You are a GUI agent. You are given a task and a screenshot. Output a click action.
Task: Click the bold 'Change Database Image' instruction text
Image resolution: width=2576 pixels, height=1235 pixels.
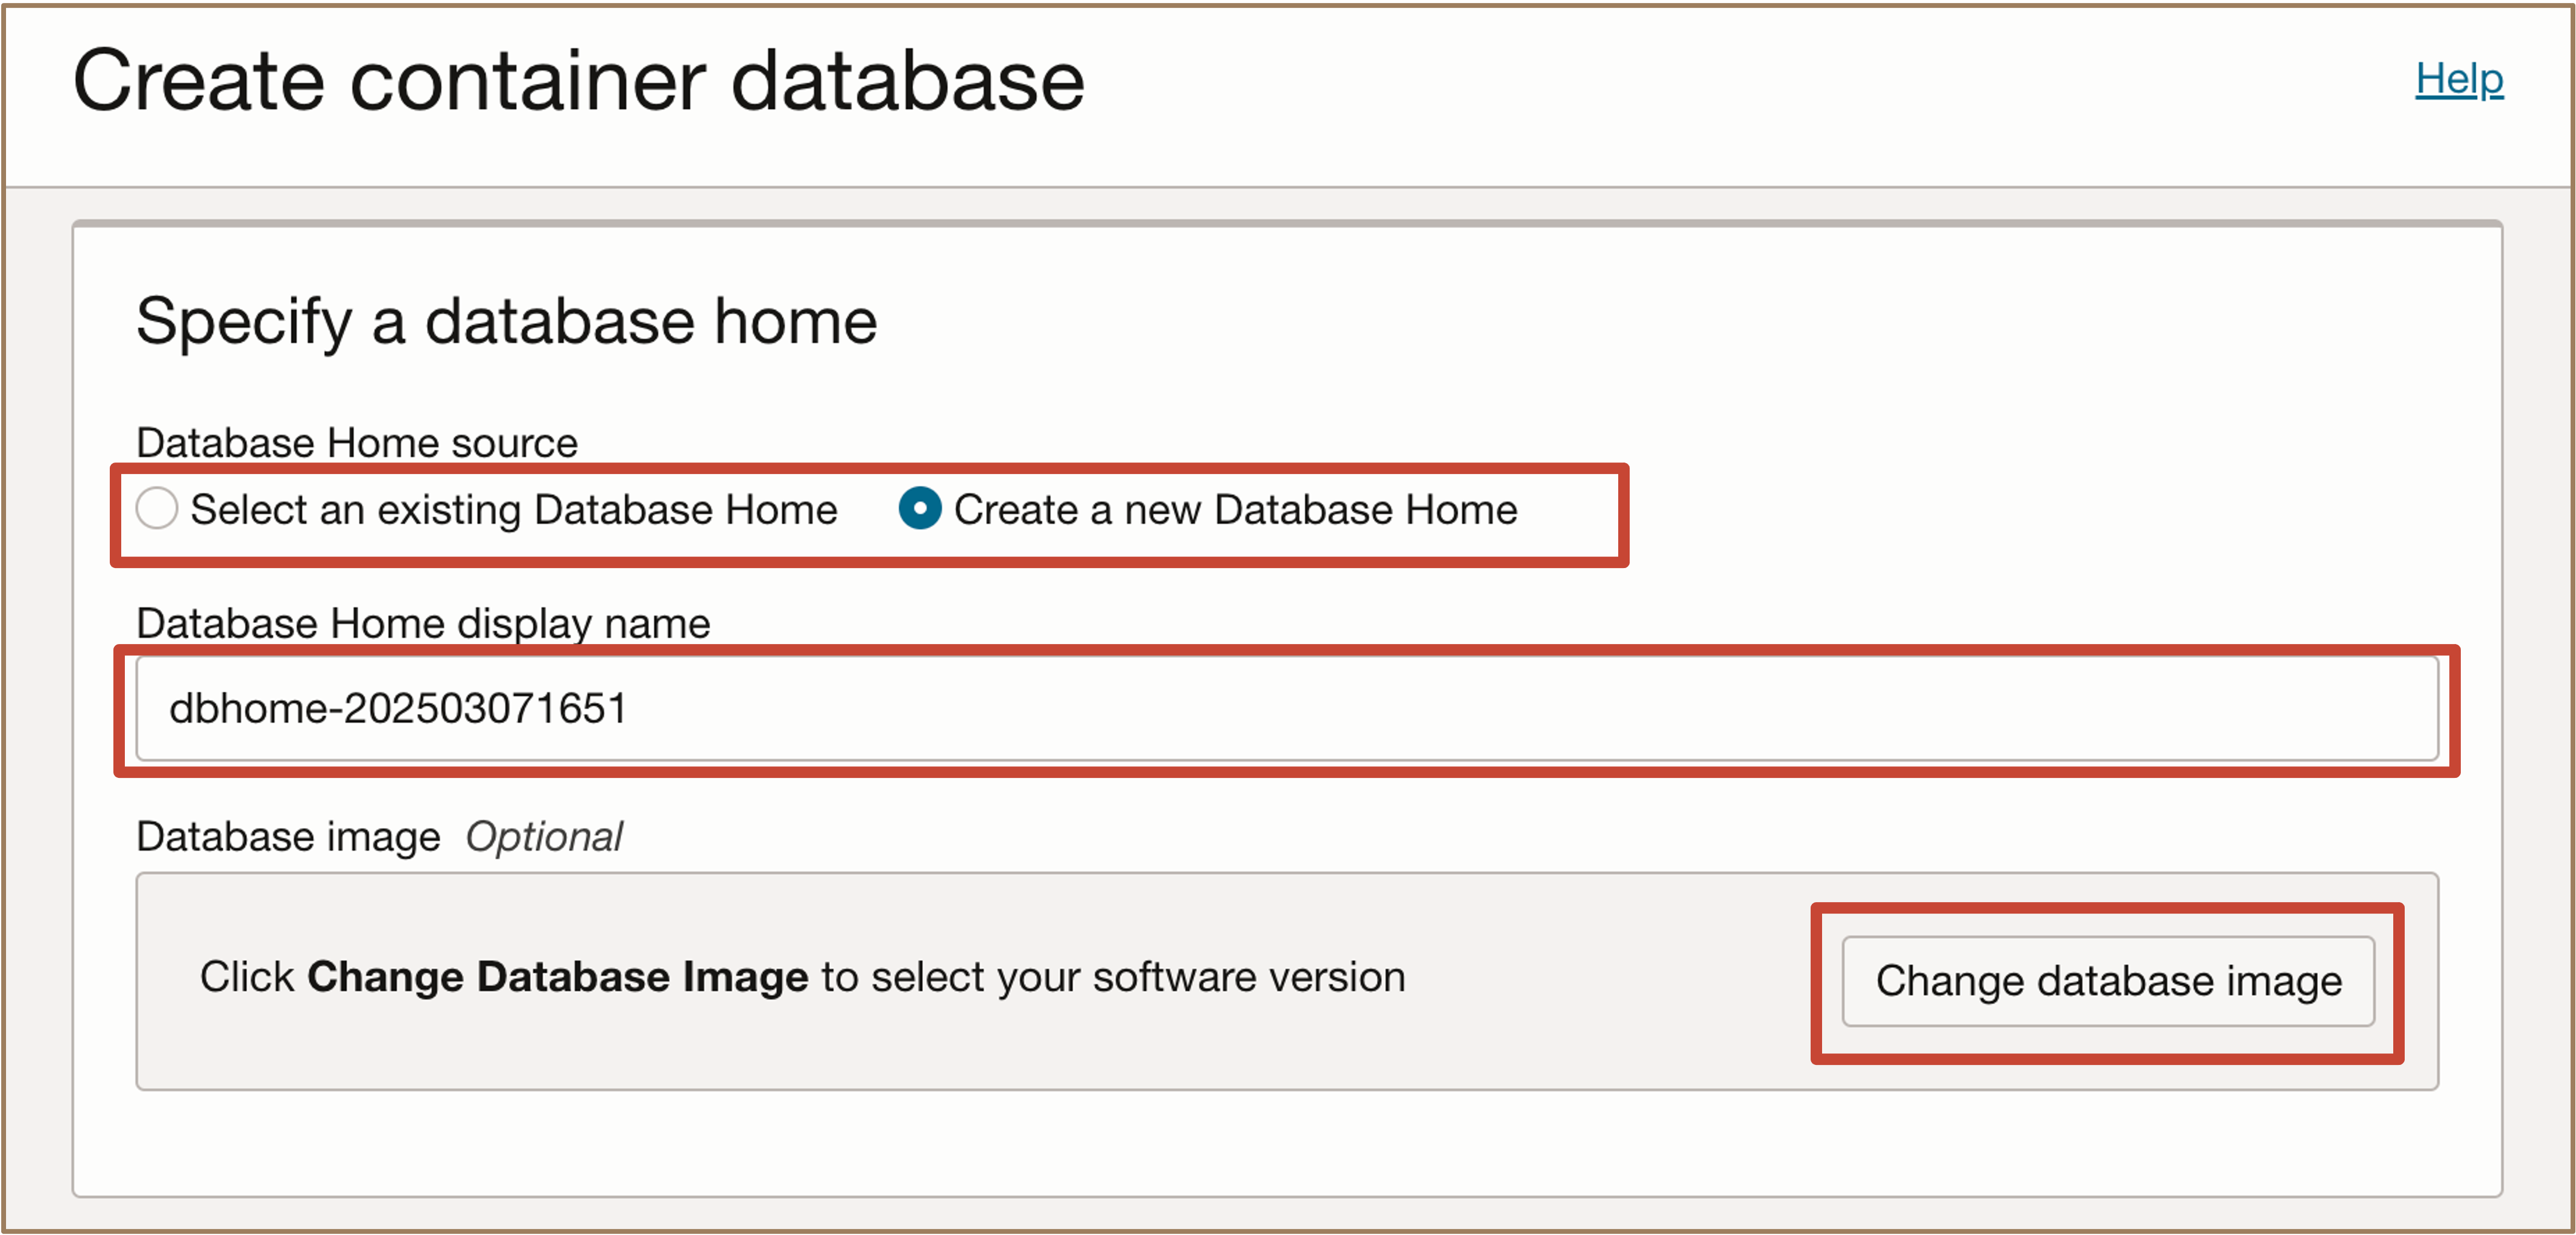click(x=557, y=977)
